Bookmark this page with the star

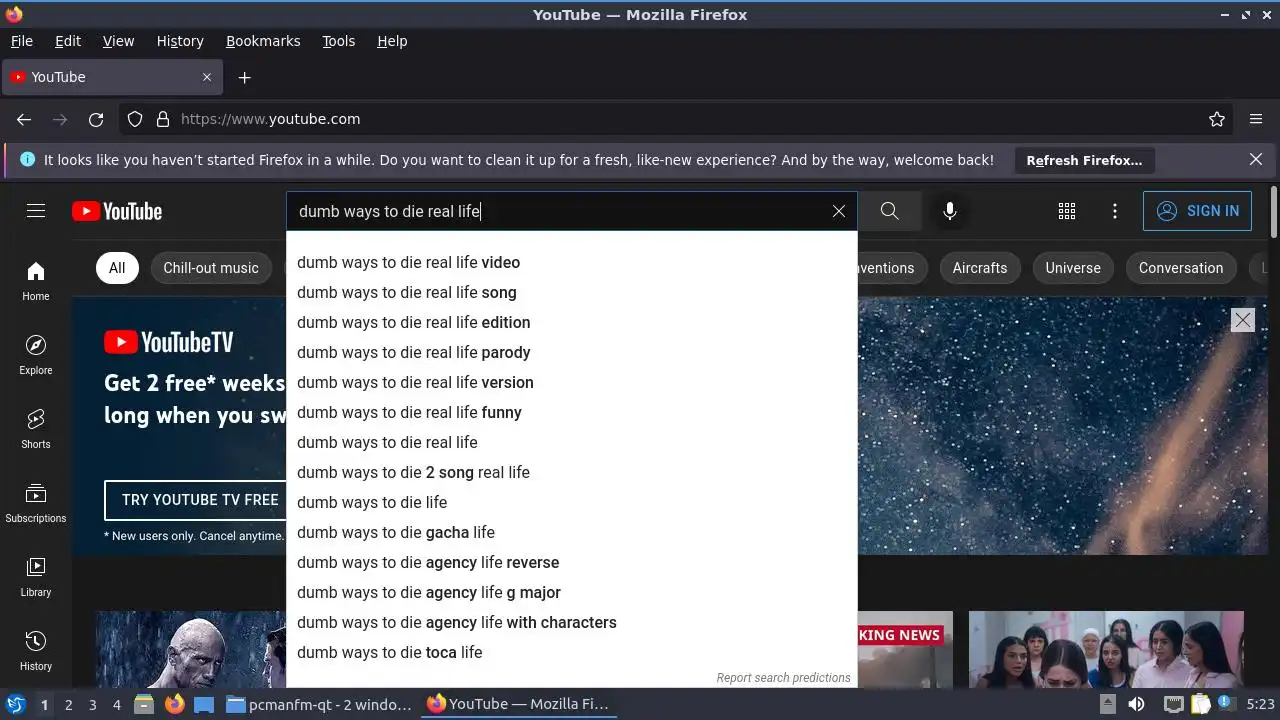coord(1217,119)
